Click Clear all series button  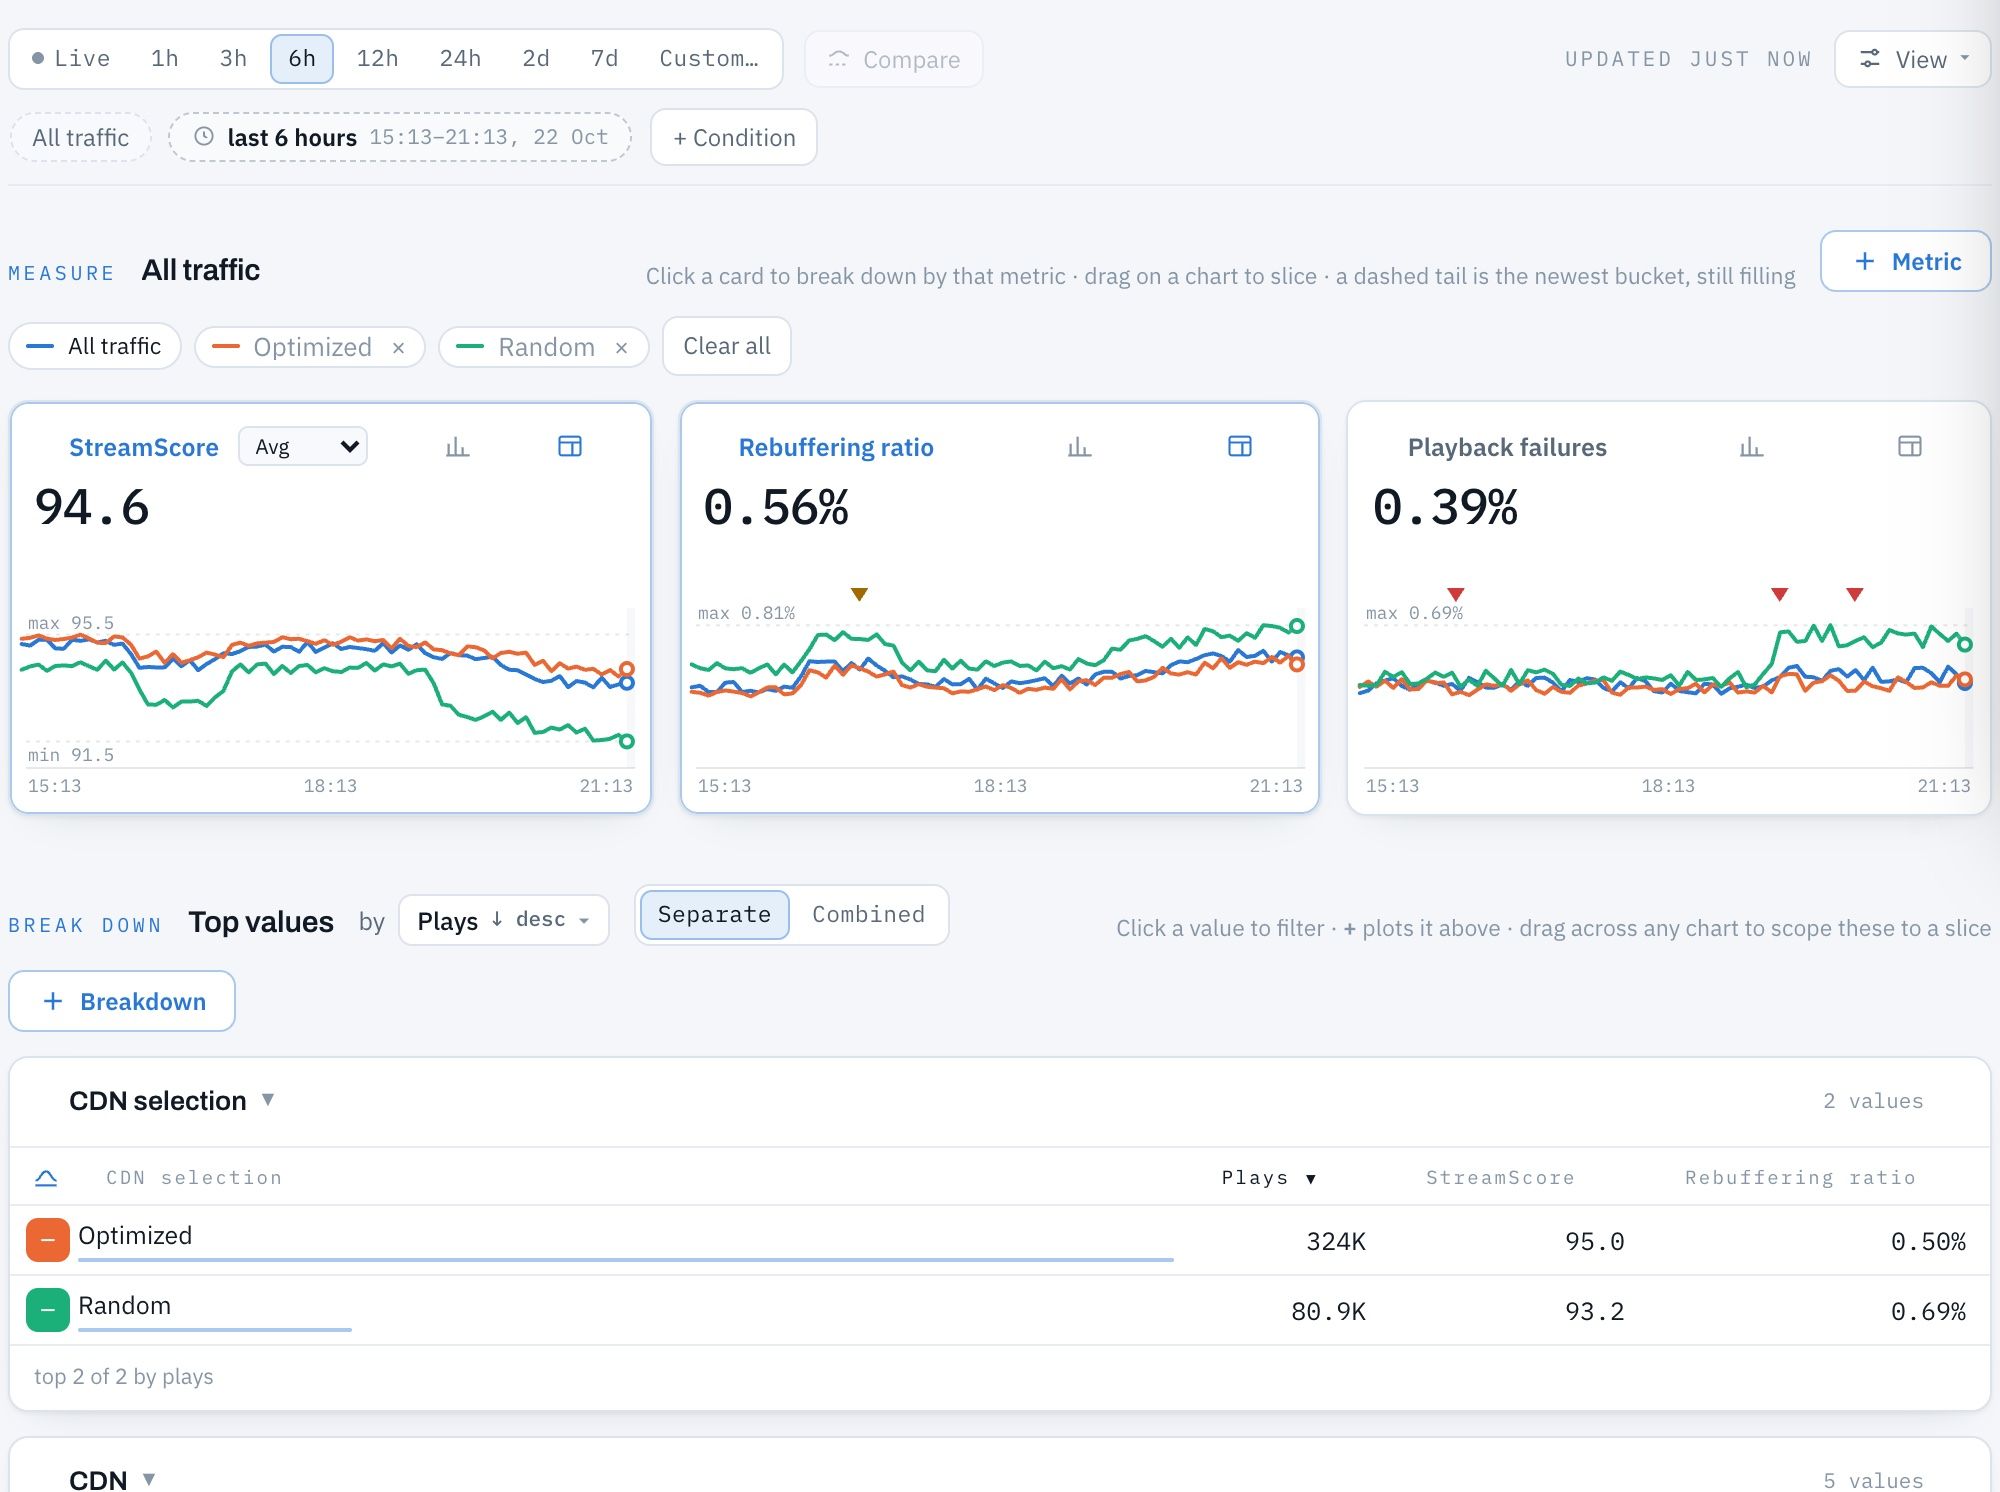click(x=727, y=346)
